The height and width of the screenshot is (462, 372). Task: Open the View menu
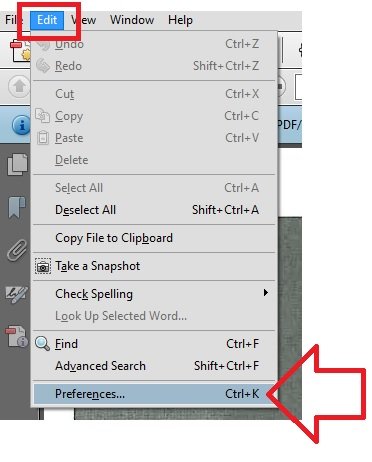pos(84,20)
